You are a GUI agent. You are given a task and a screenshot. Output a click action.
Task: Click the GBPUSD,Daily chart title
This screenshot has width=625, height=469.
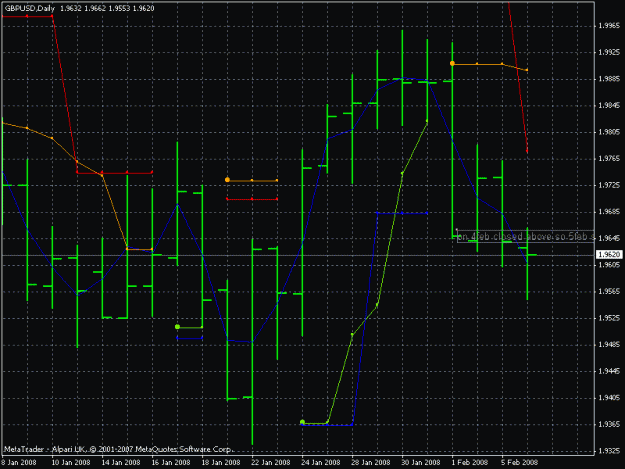pyautogui.click(x=30, y=8)
